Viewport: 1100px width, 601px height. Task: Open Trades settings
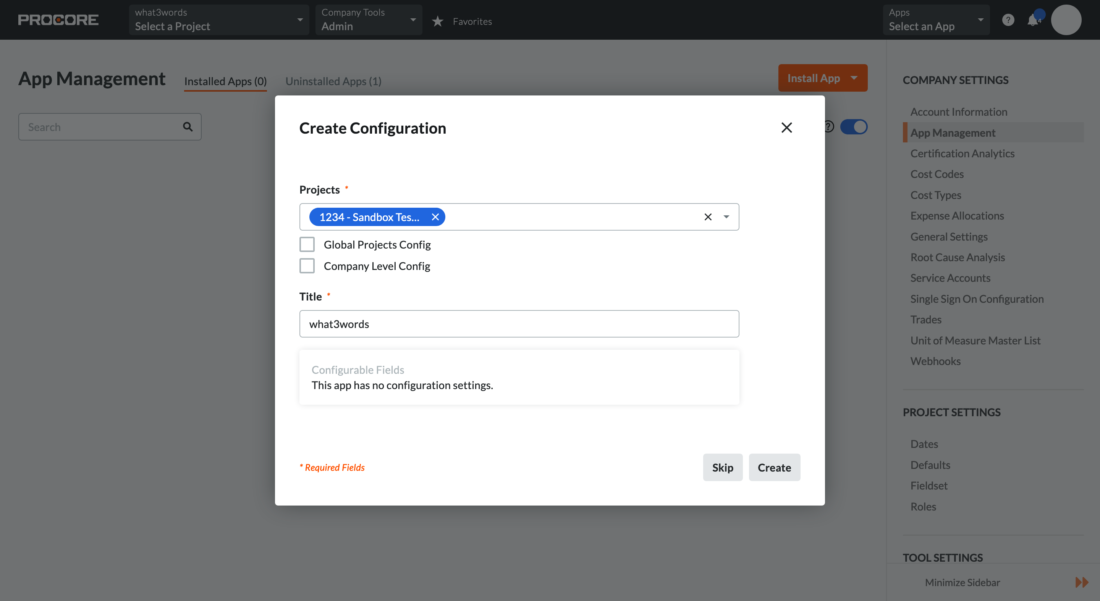(925, 320)
